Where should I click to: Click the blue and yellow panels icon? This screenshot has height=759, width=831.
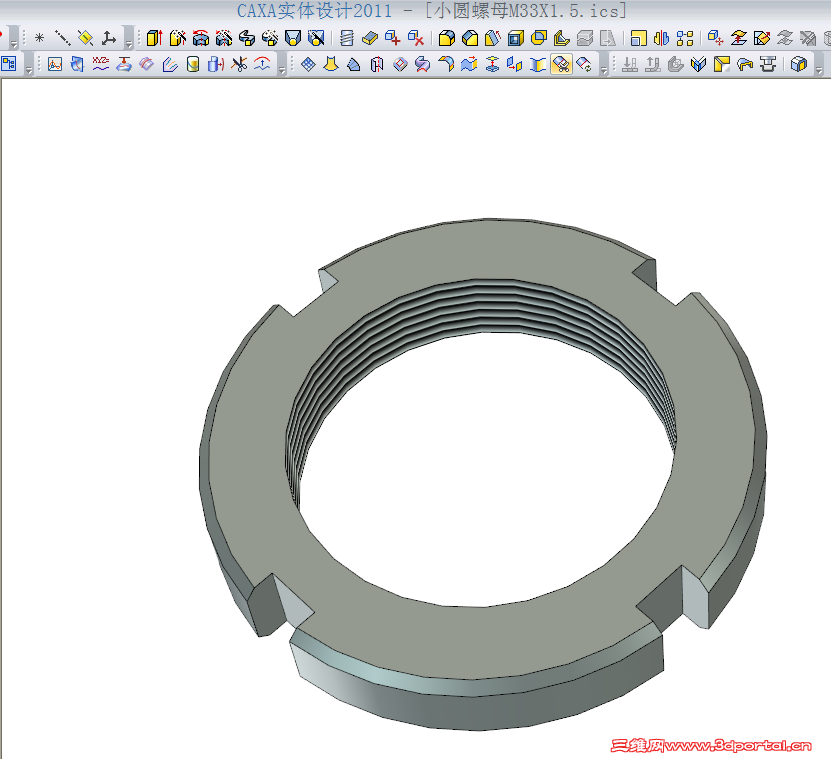516,64
